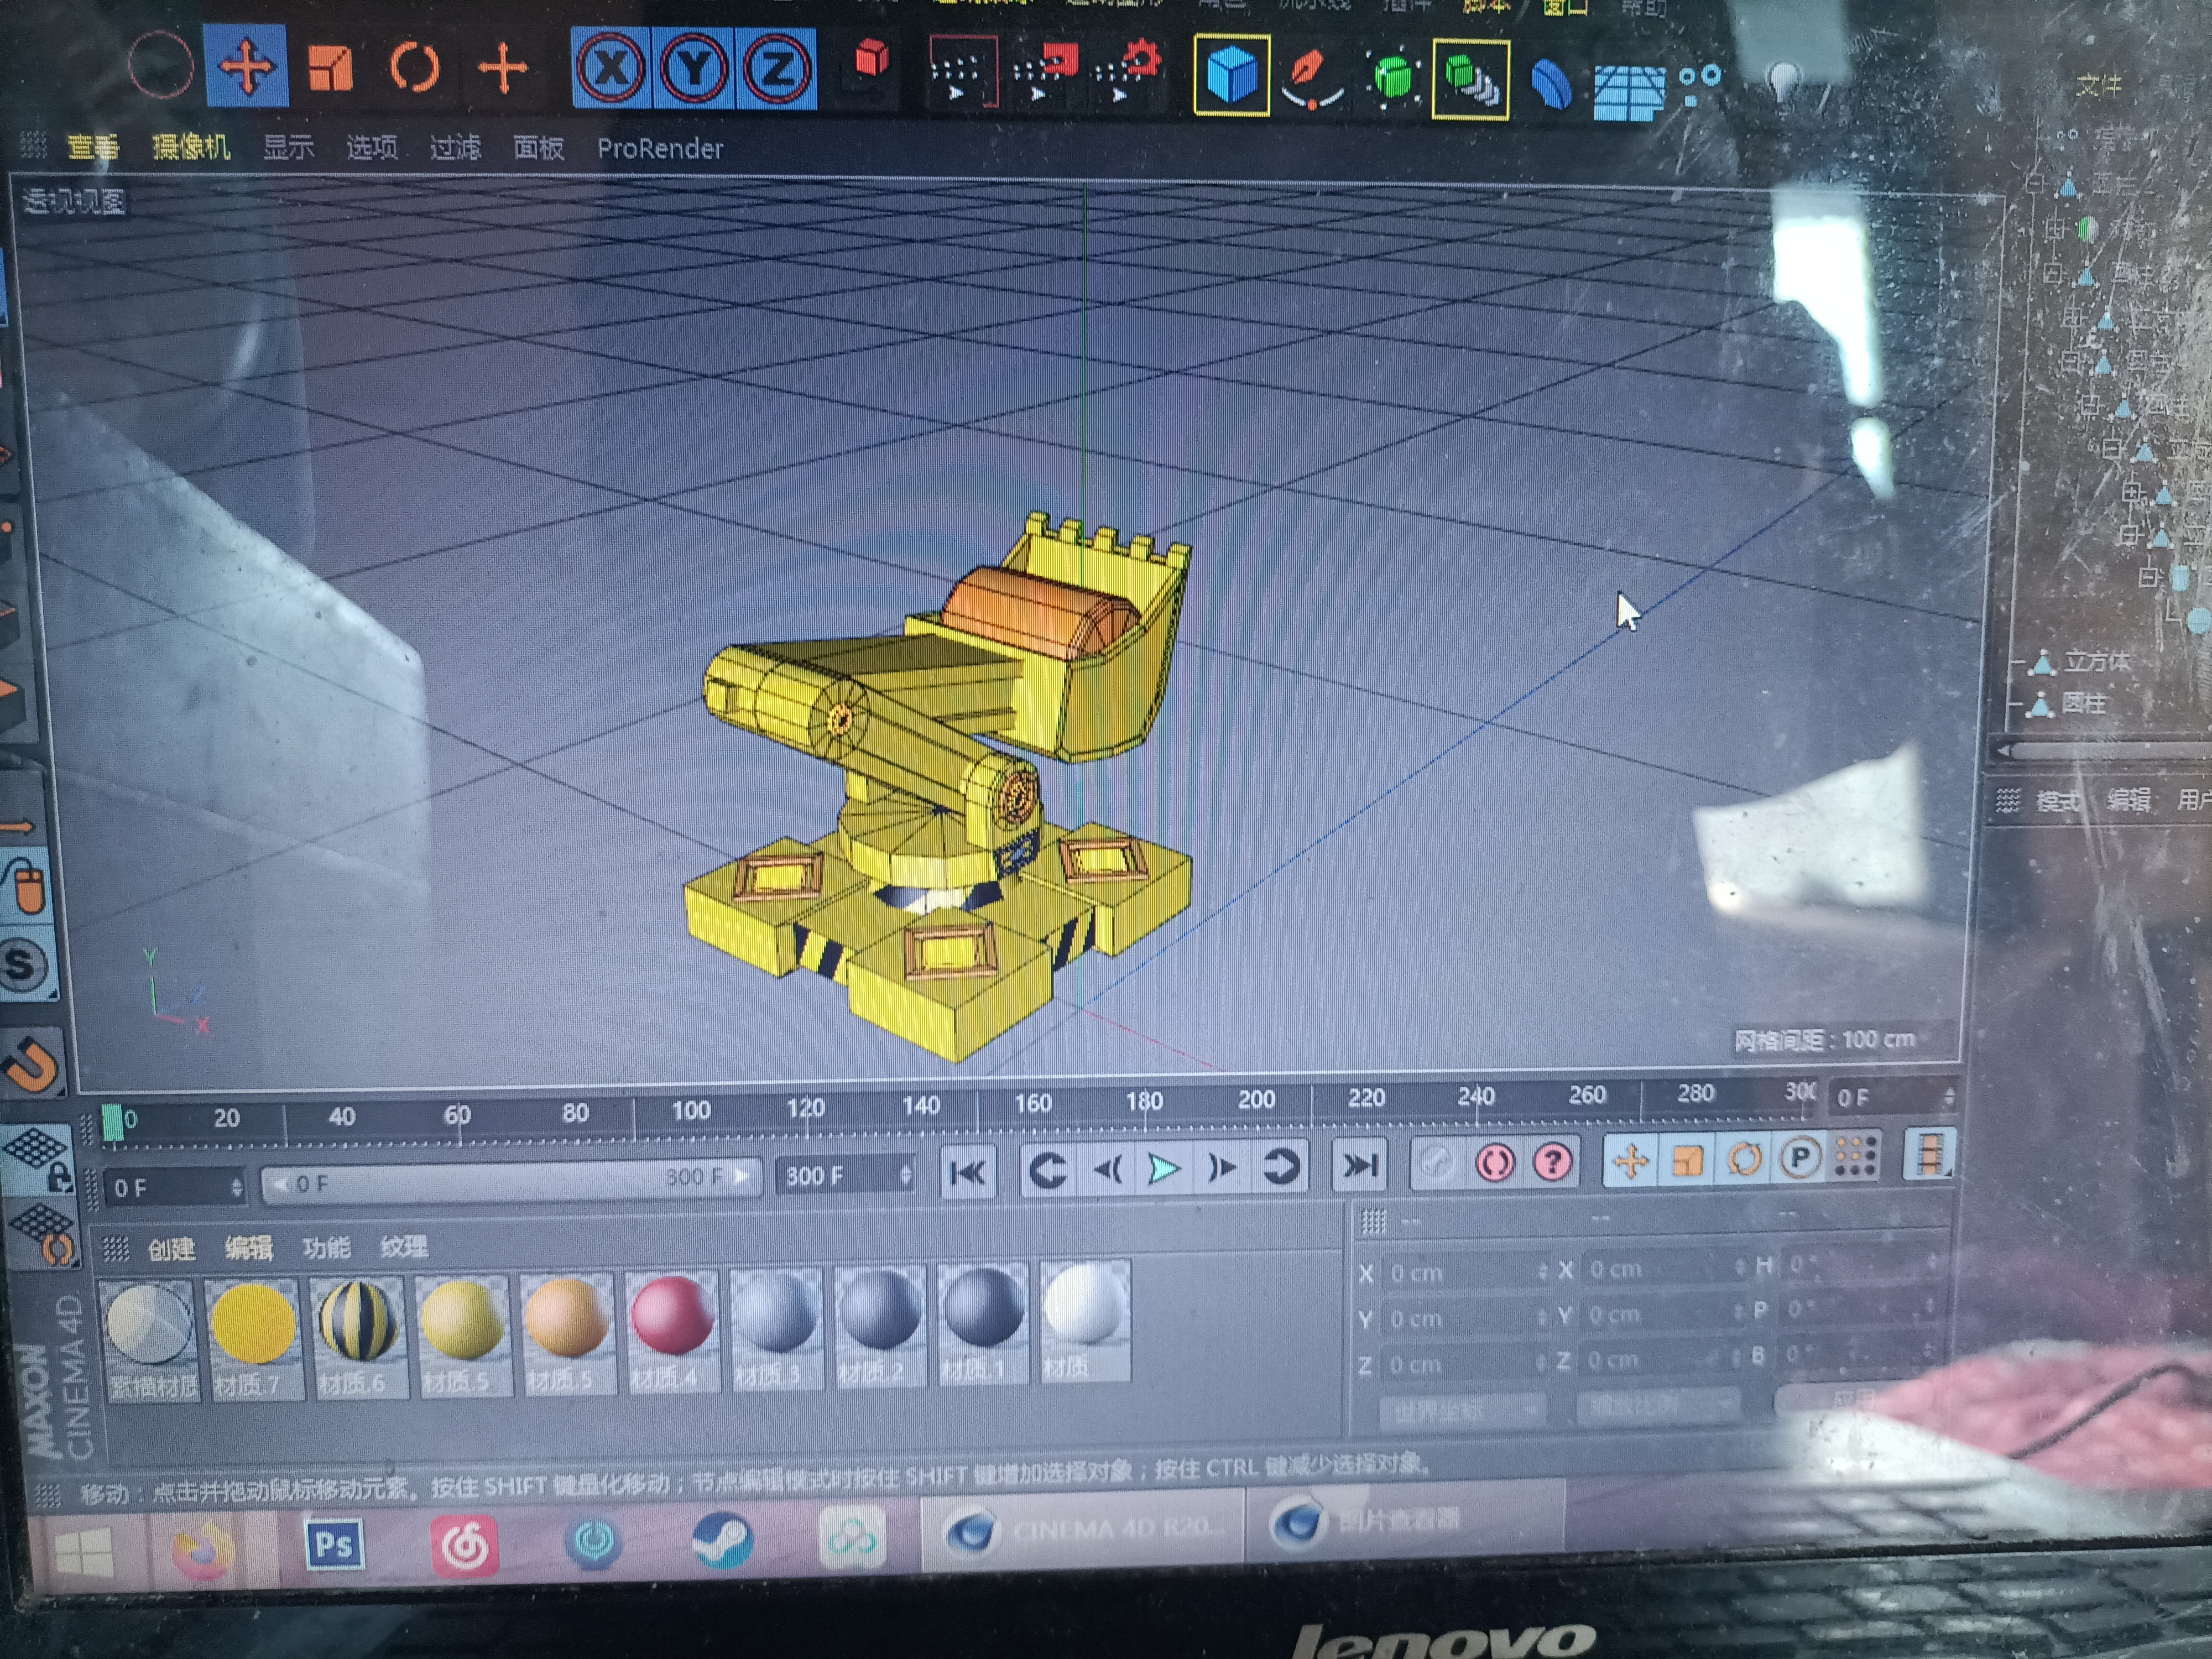Toggle the X axis lock

pos(611,68)
